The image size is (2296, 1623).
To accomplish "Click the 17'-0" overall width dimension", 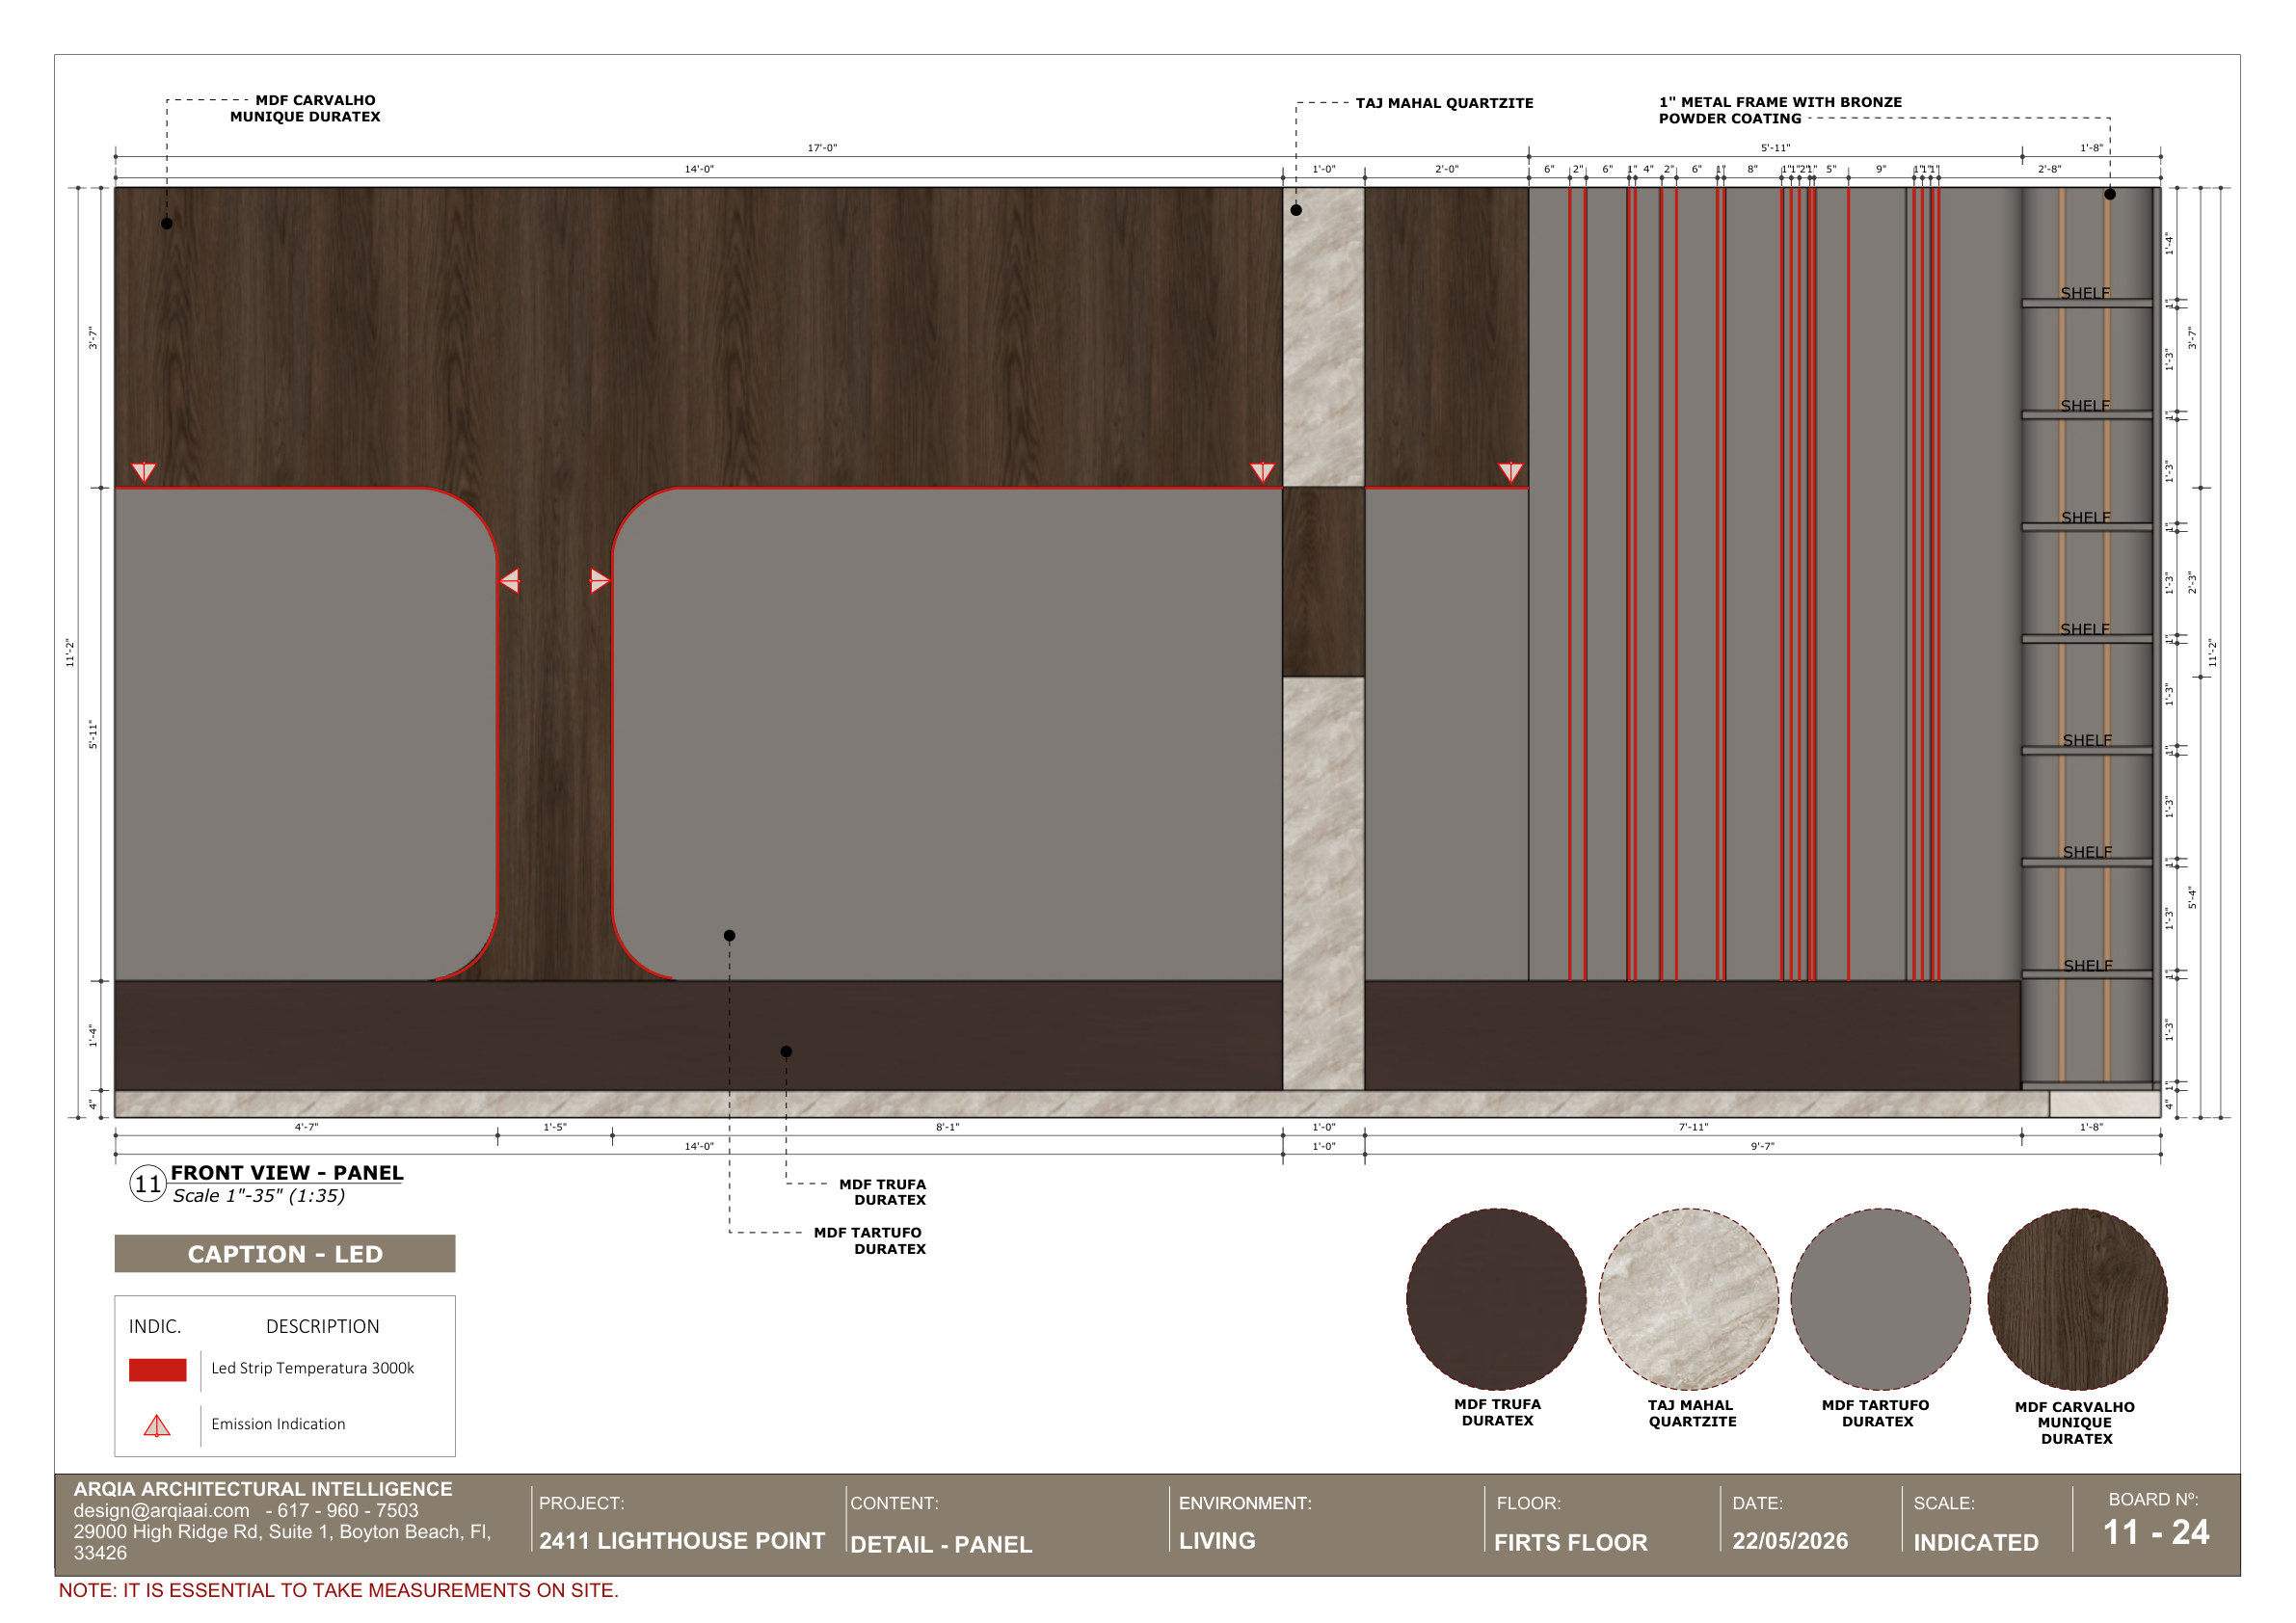I will click(822, 148).
